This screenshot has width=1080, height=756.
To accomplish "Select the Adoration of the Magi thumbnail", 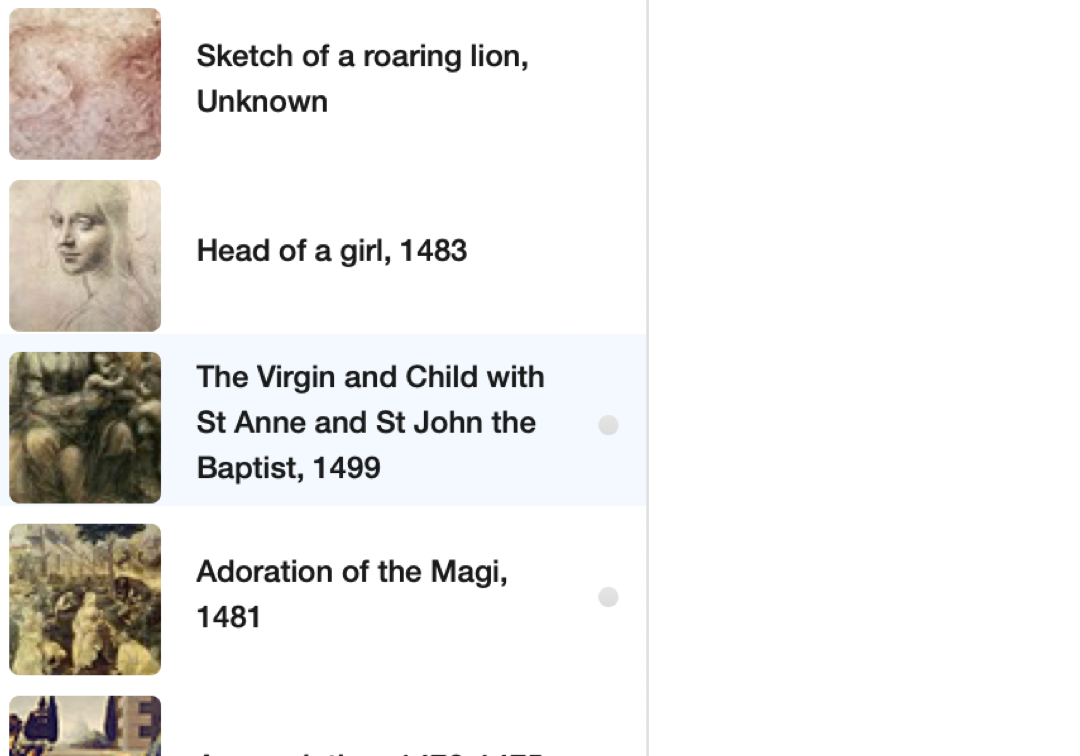I will (85, 599).
